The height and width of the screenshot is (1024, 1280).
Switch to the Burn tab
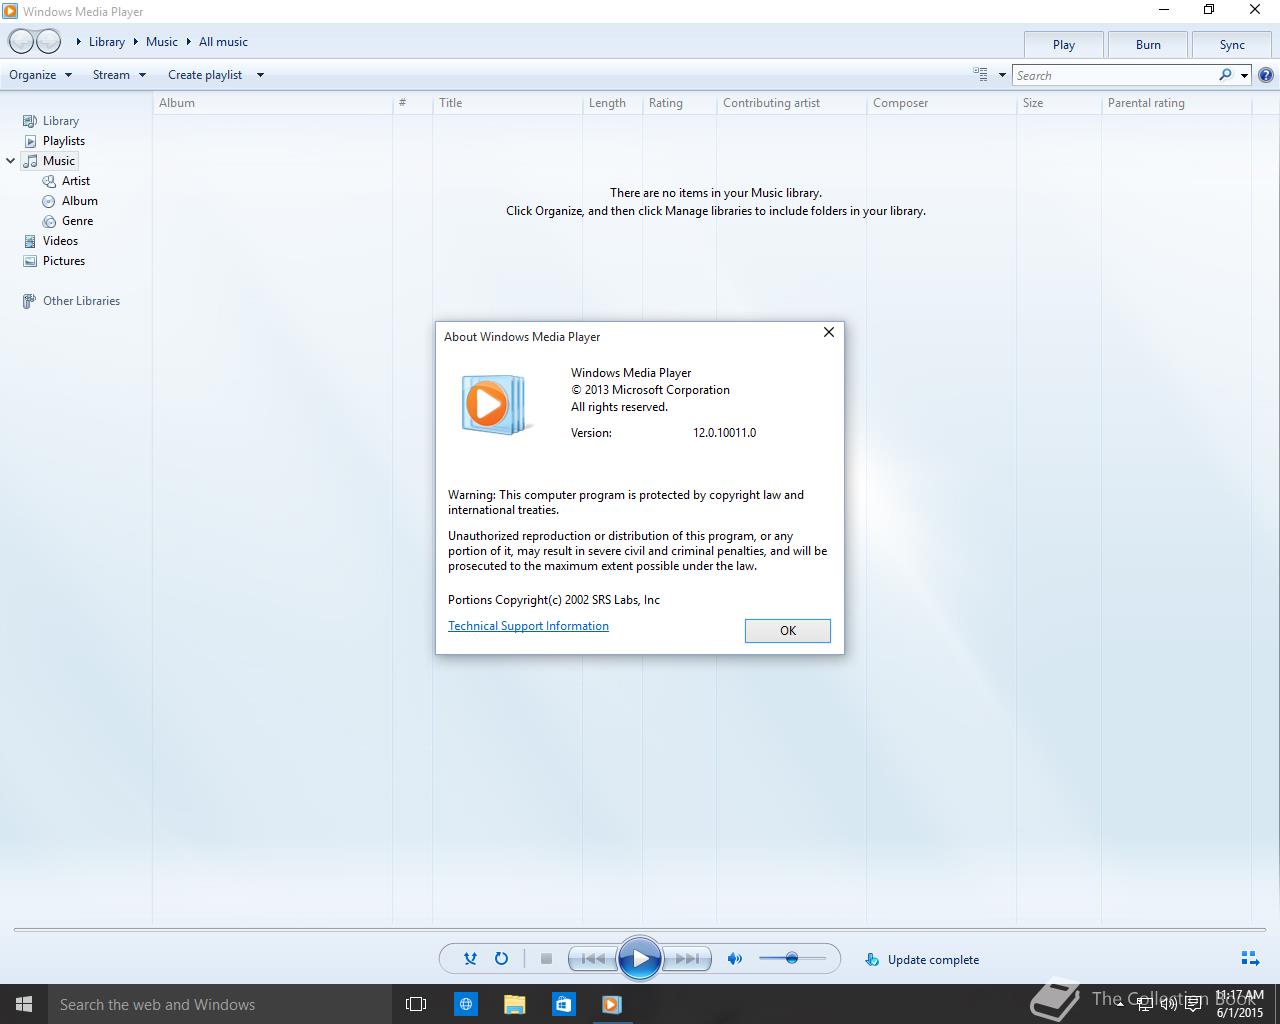coord(1148,45)
